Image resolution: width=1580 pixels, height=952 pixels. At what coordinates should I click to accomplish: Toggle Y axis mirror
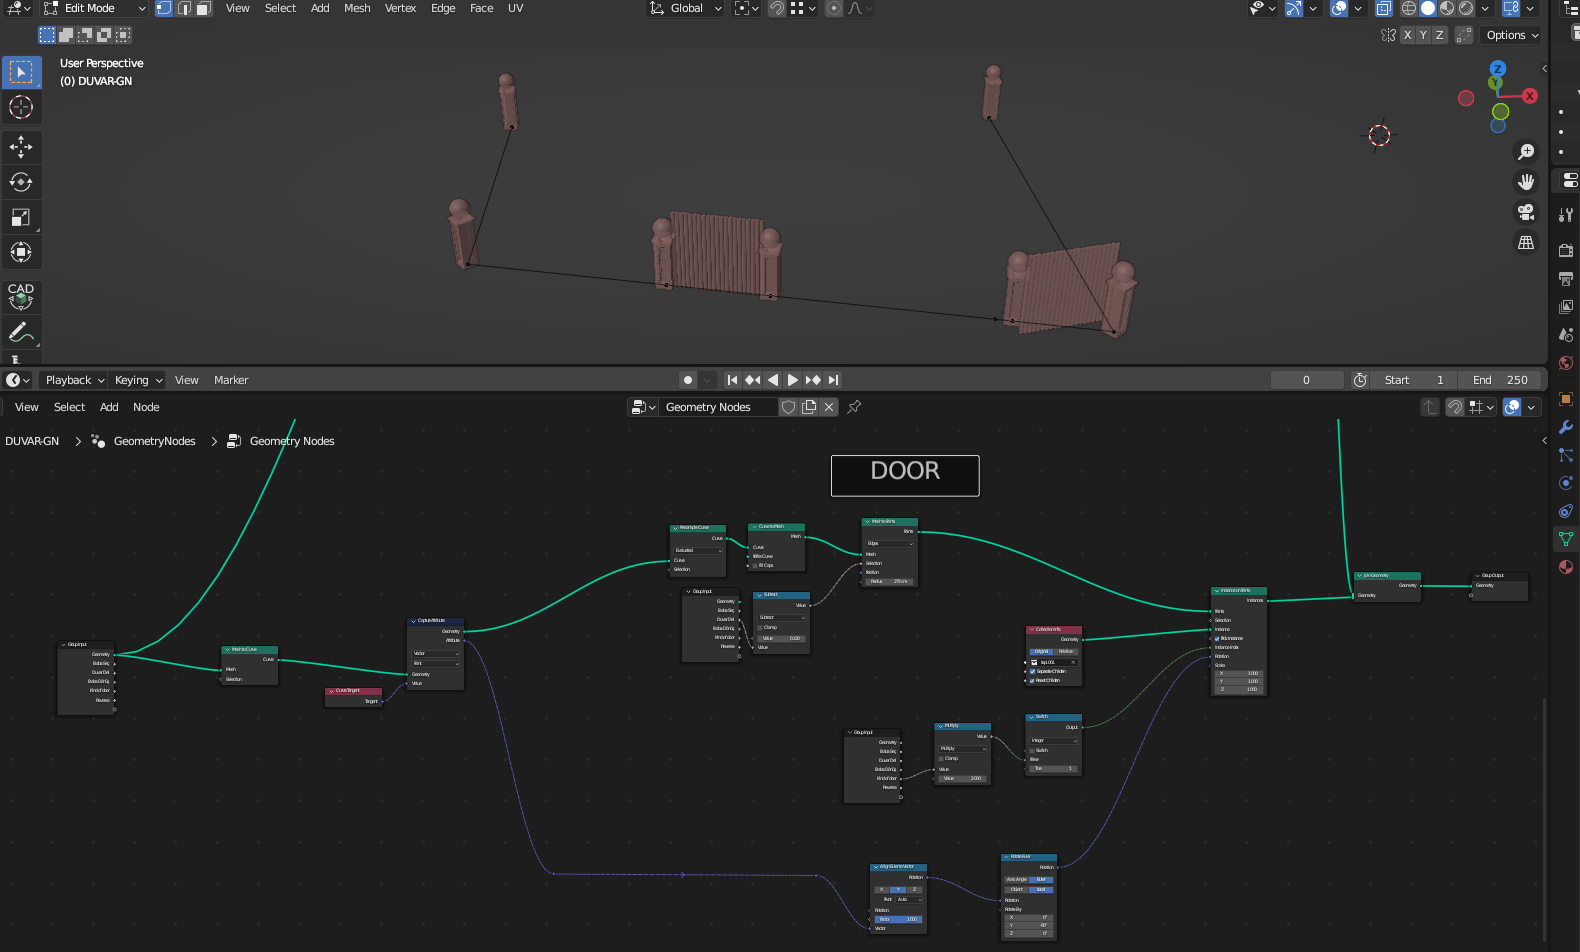click(x=1423, y=35)
